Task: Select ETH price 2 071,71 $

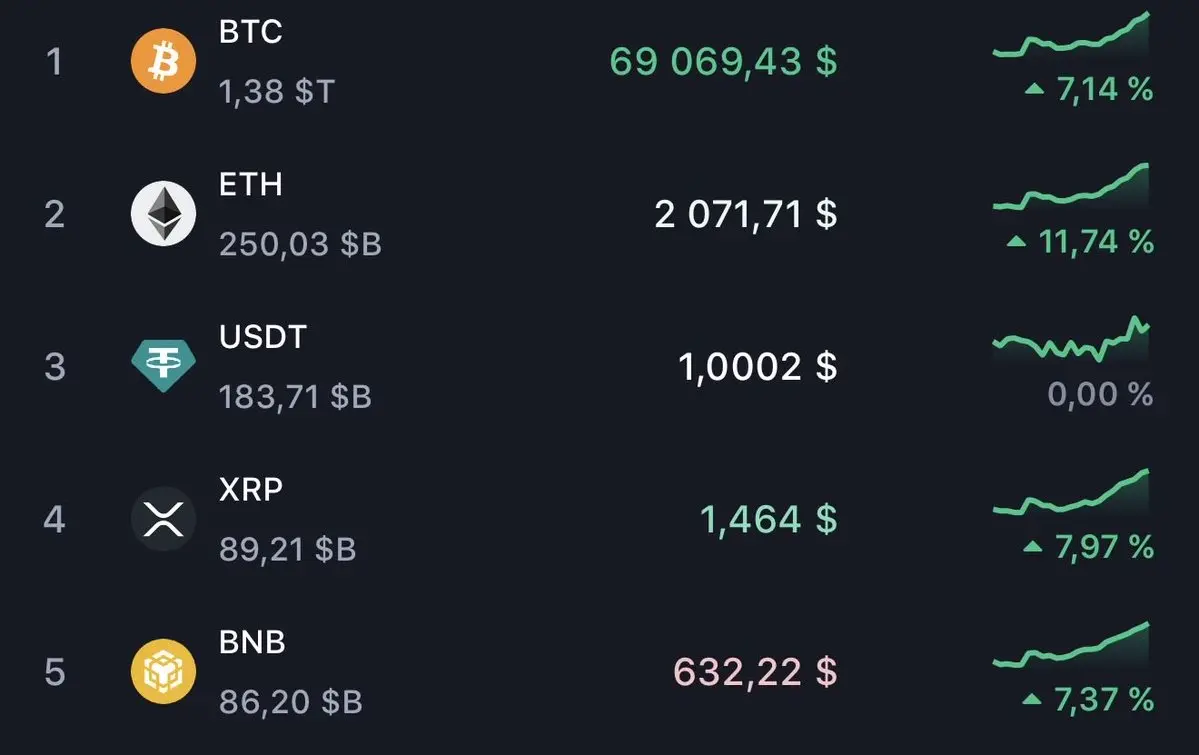Action: click(x=746, y=214)
